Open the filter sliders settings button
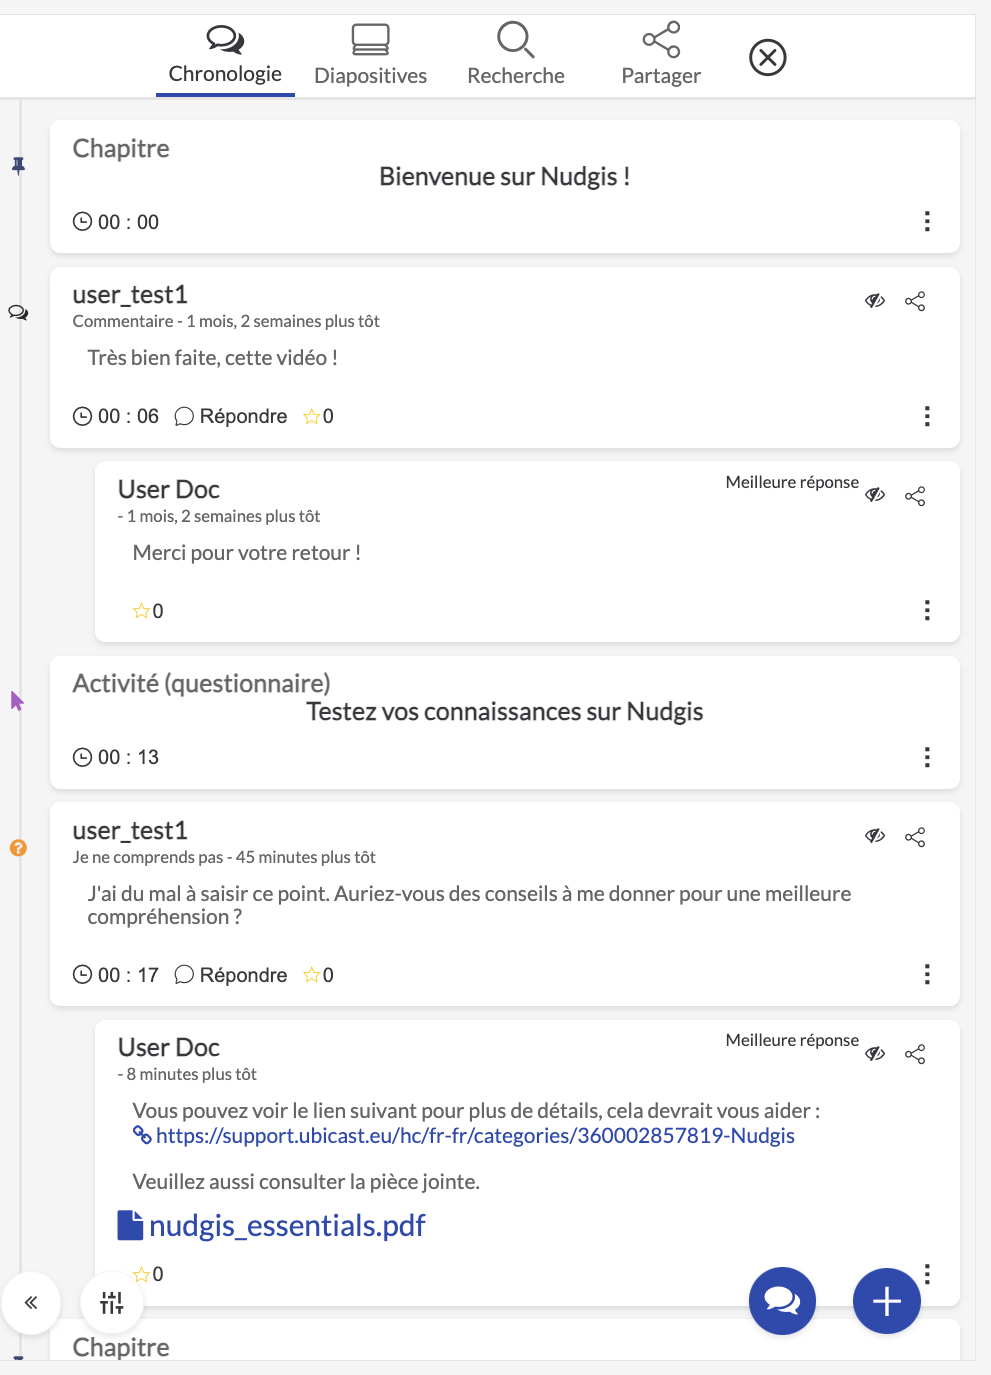The width and height of the screenshot is (991, 1375). [x=112, y=1302]
